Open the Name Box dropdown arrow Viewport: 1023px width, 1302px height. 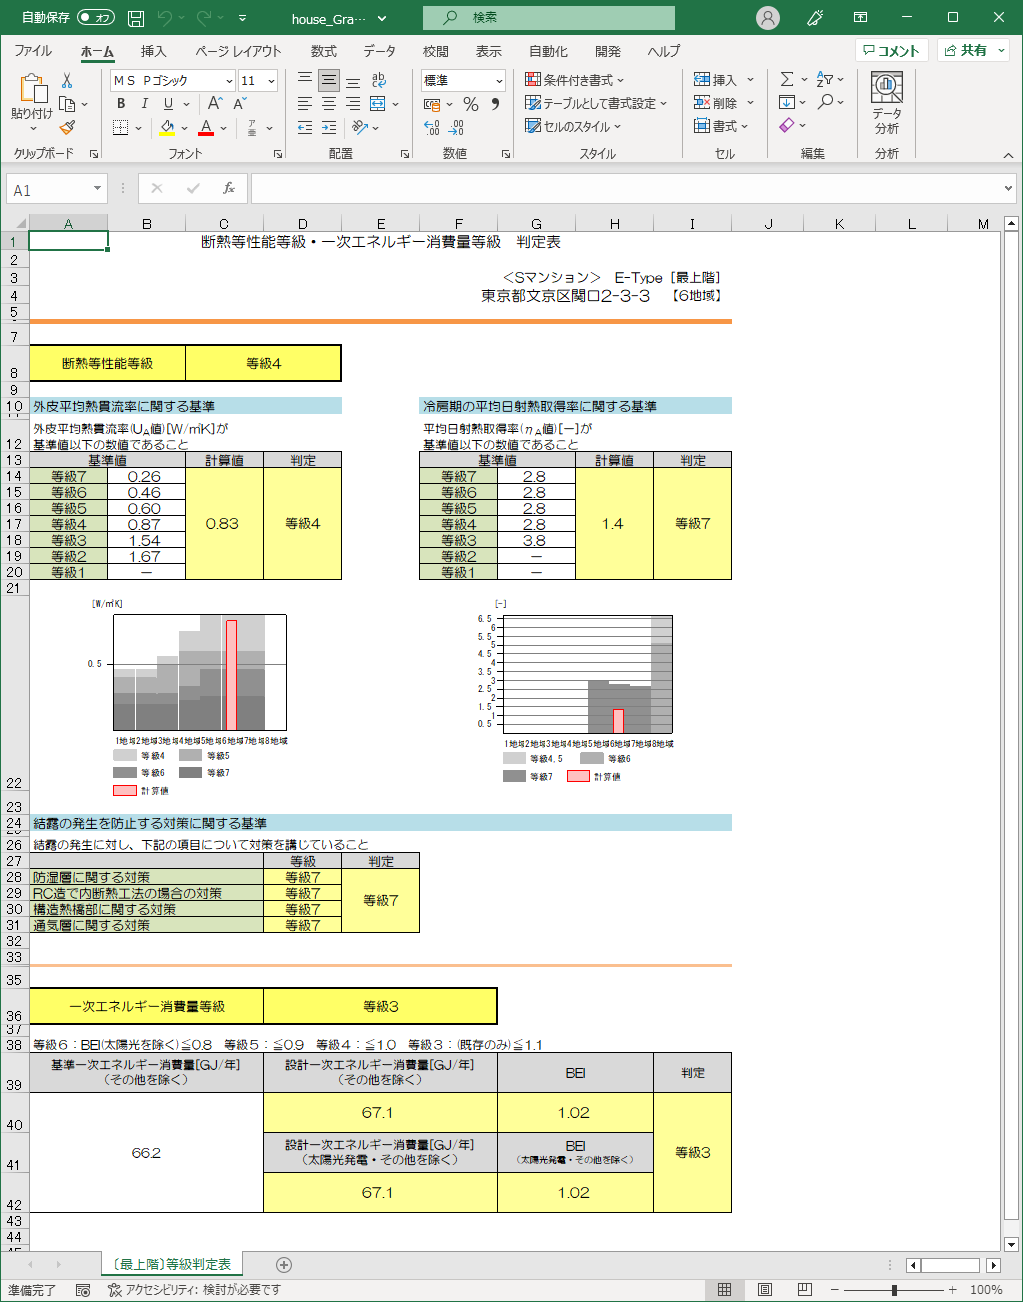pos(97,188)
